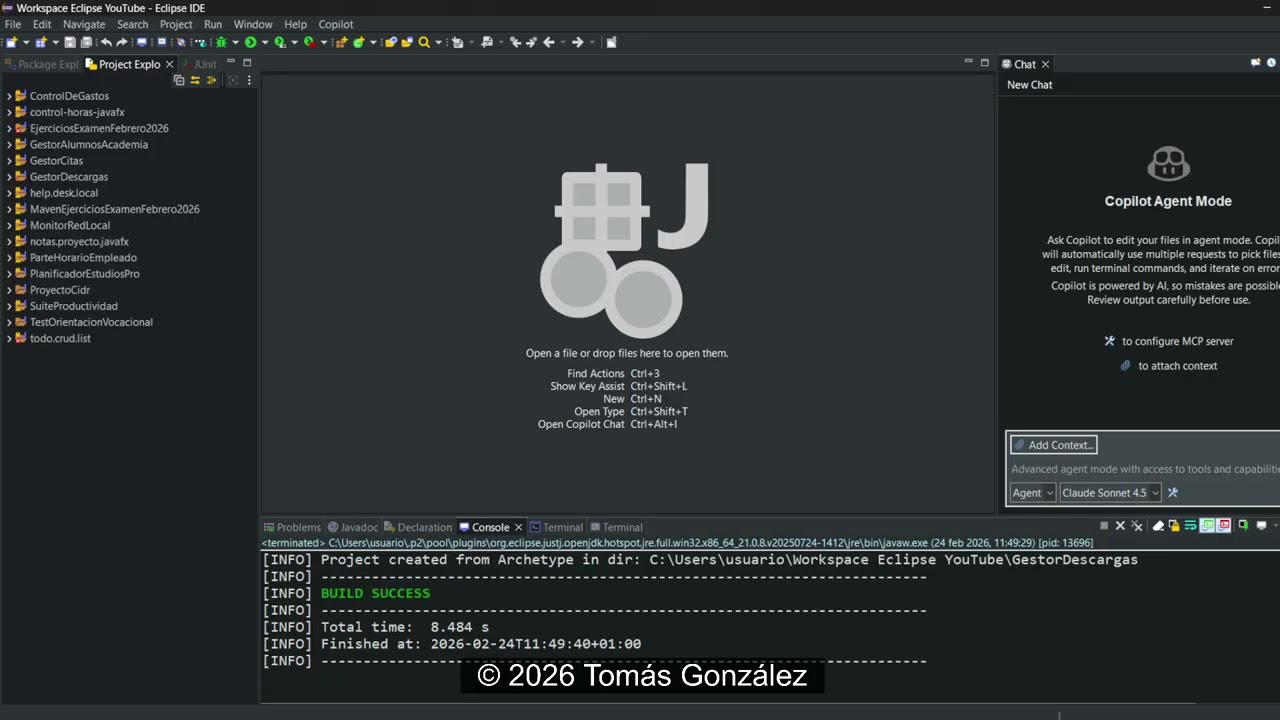The image size is (1280, 720).
Task: Click the Chat view tab
Action: (x=1025, y=64)
